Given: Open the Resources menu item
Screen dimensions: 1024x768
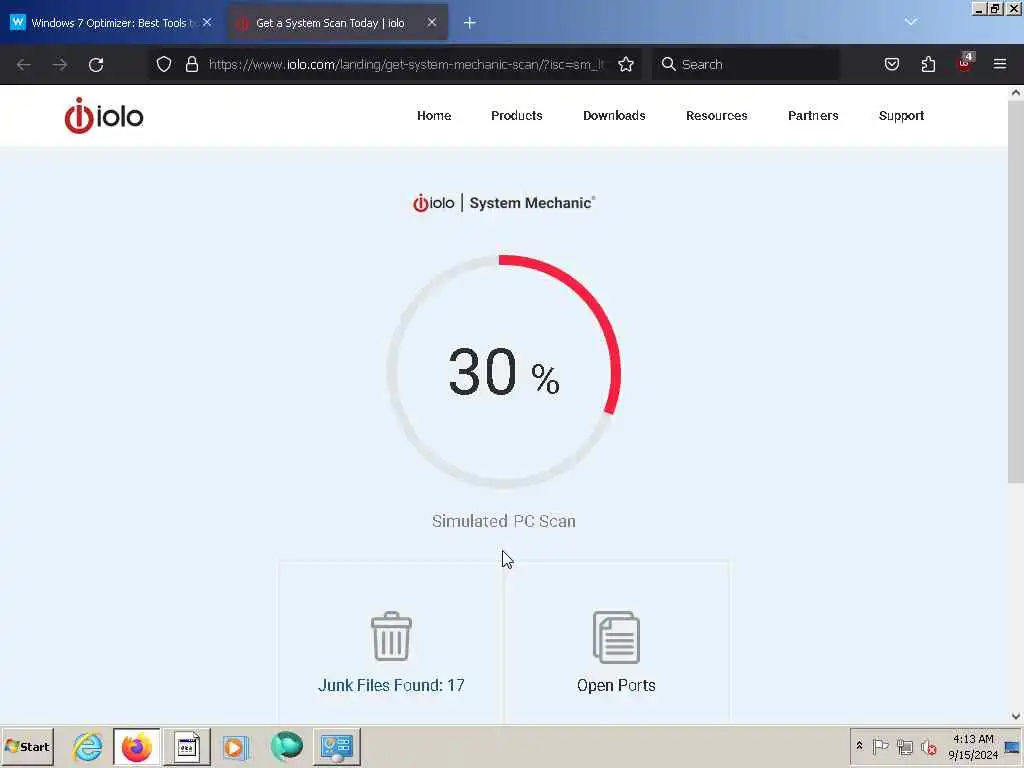Looking at the screenshot, I should 716,116.
